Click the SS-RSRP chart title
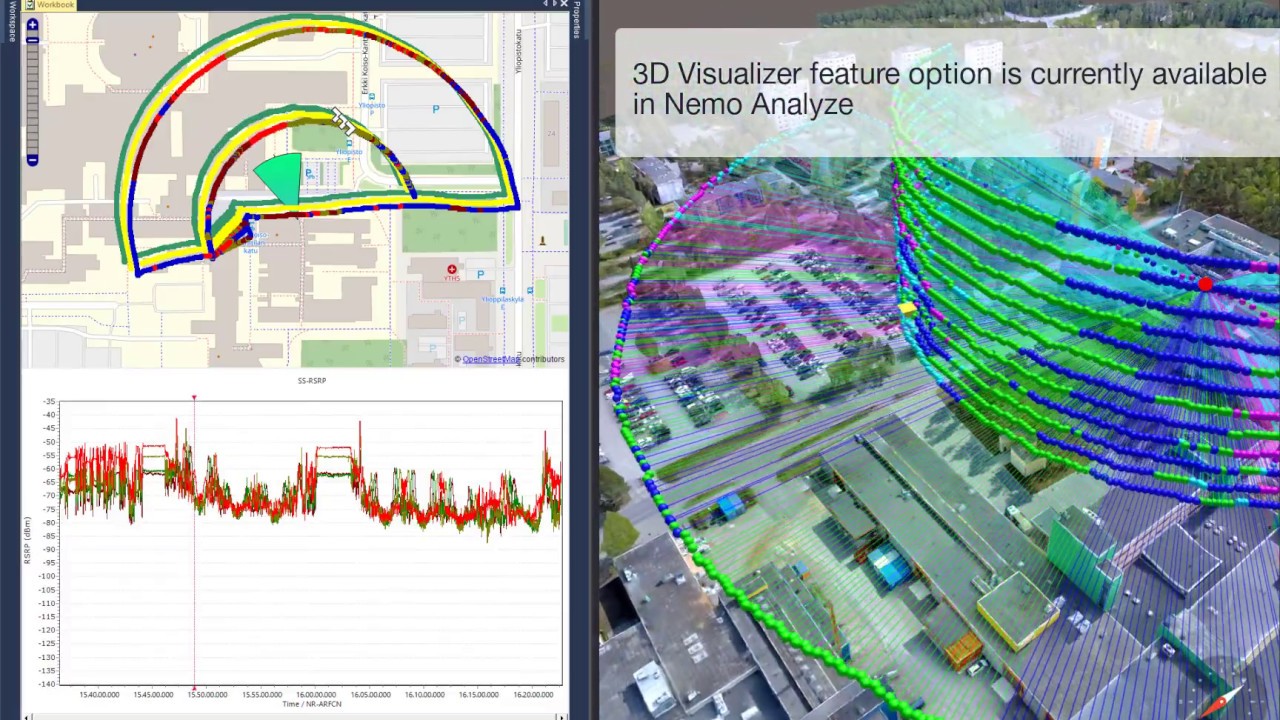This screenshot has height=720, width=1280. click(312, 381)
